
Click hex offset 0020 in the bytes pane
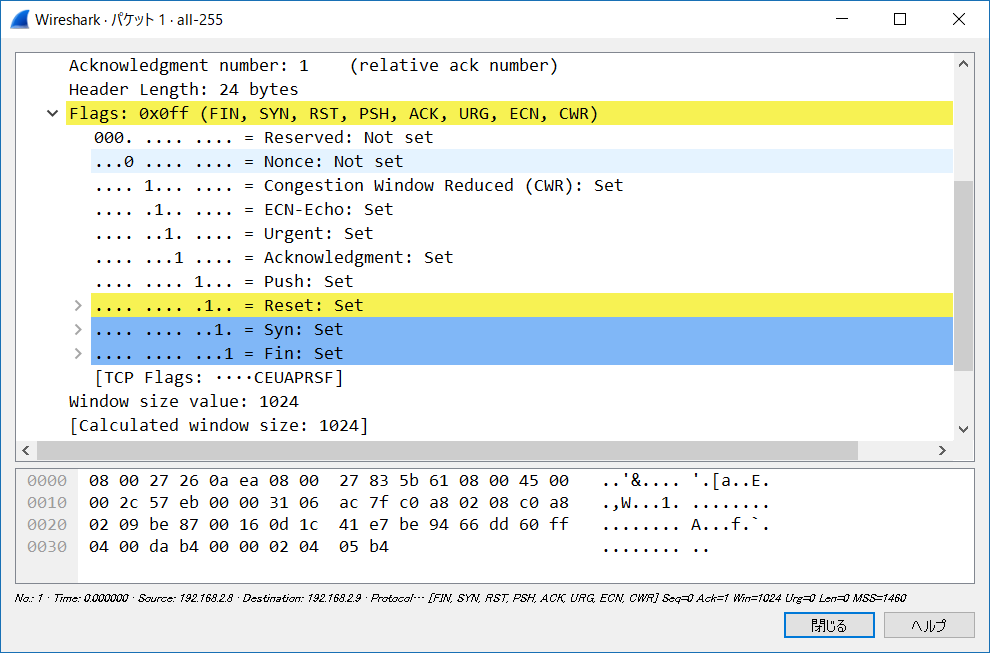[47, 525]
